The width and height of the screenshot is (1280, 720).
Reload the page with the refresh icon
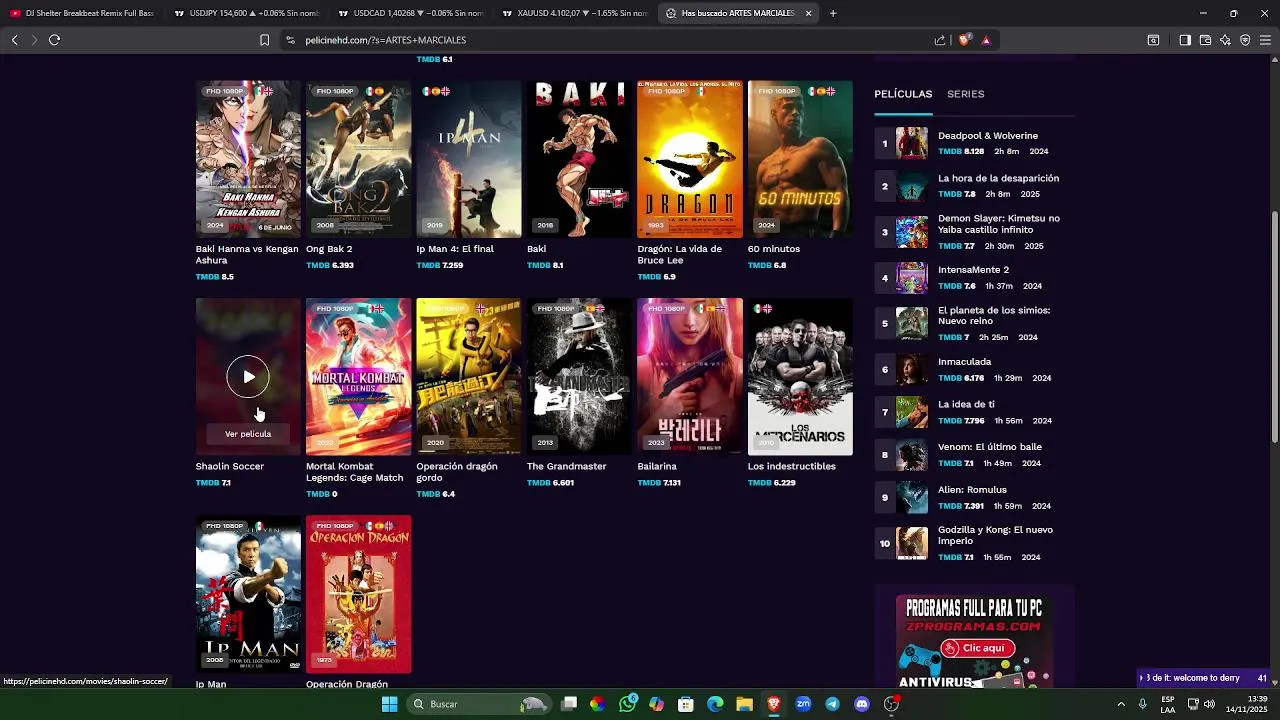click(x=54, y=40)
